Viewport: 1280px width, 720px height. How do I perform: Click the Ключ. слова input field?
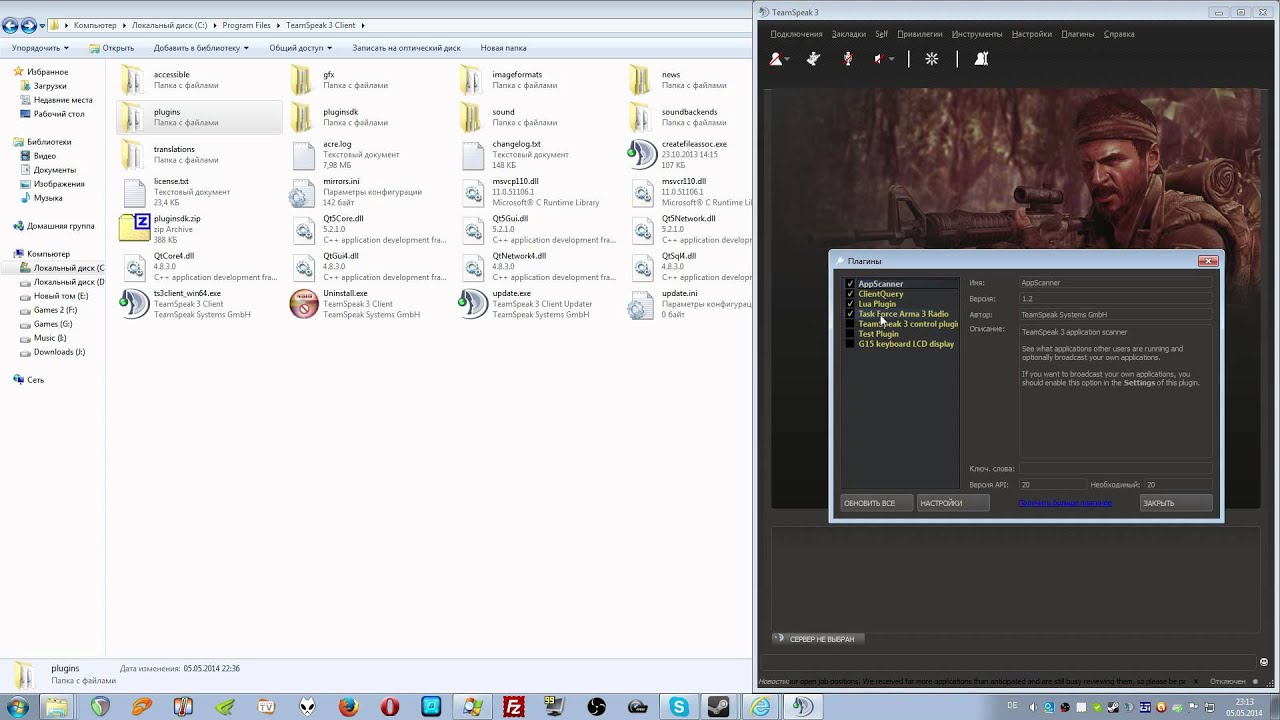coord(1115,468)
